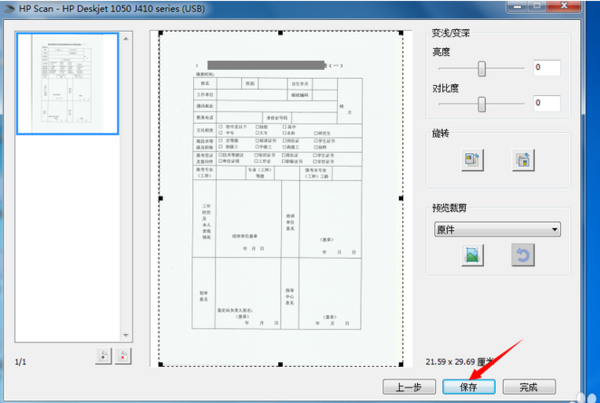Click the undo crop arrow icon
This screenshot has height=403, width=600.
(x=521, y=256)
